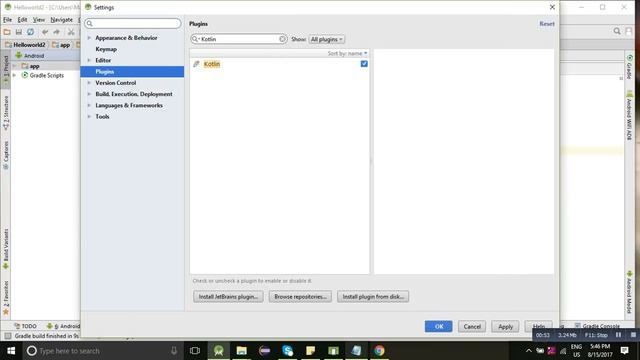
Task: Click the Redo arrow icon
Action: [56, 32]
